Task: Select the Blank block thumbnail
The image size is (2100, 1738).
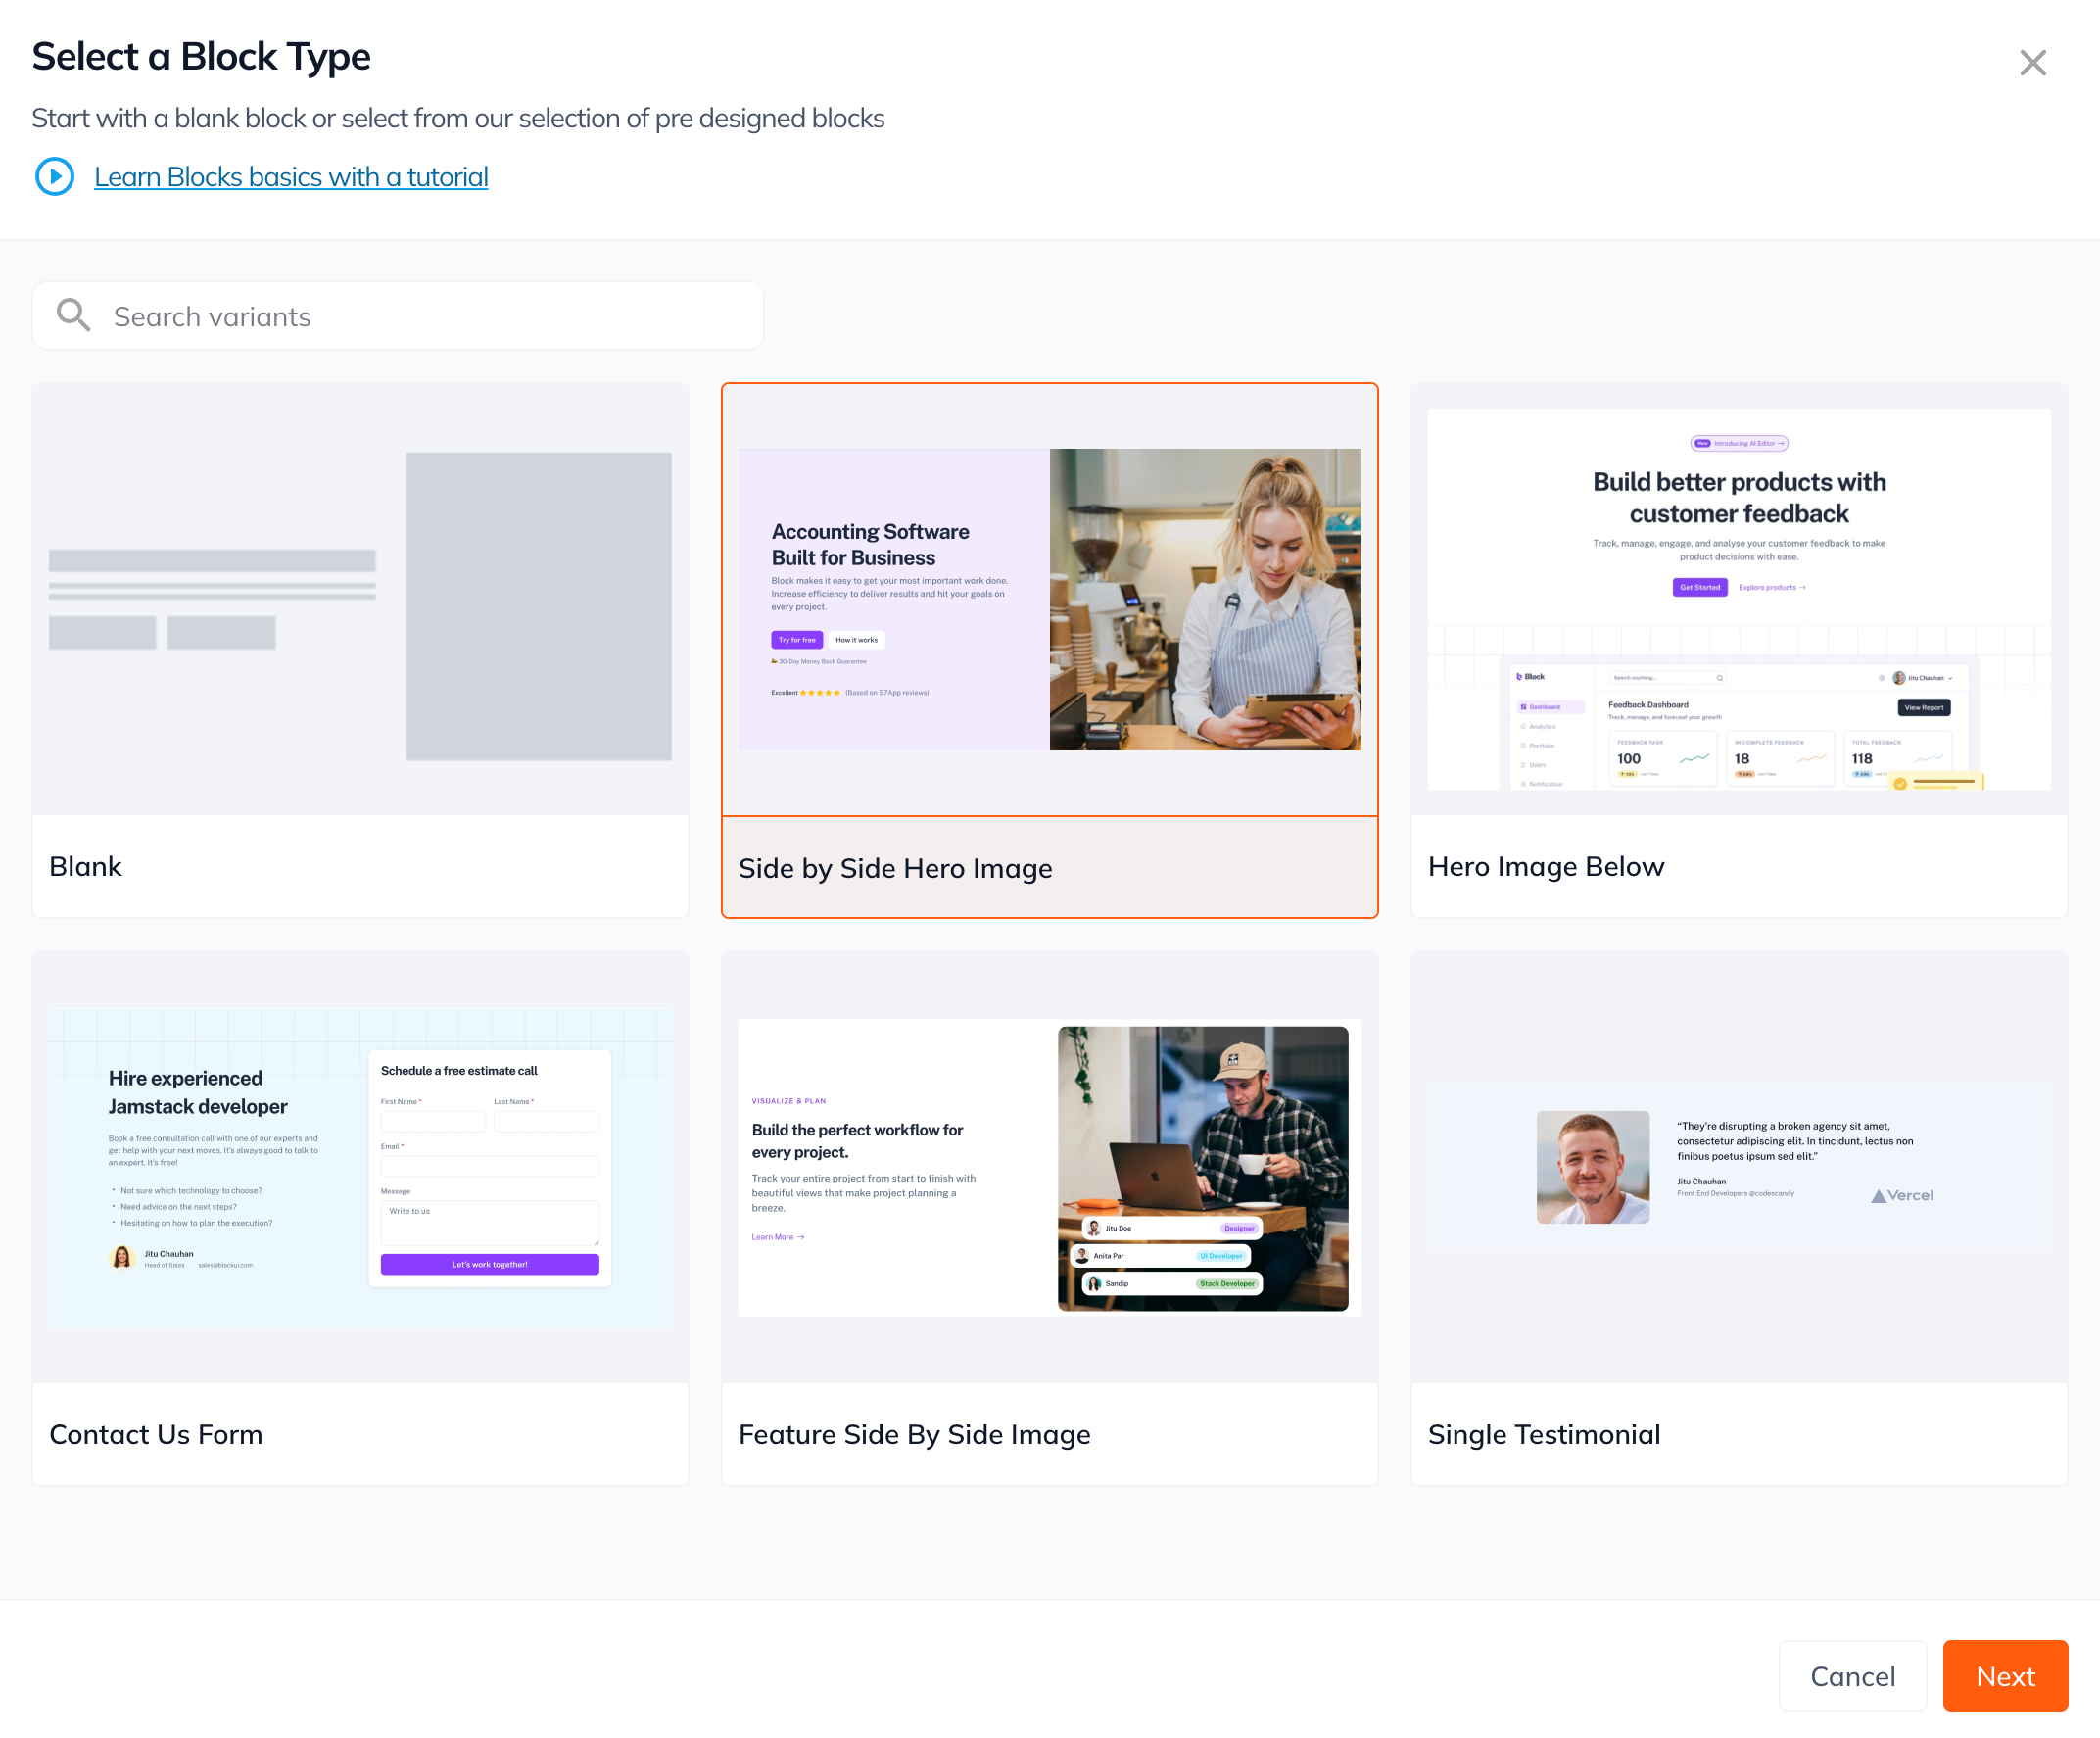Action: pos(360,600)
